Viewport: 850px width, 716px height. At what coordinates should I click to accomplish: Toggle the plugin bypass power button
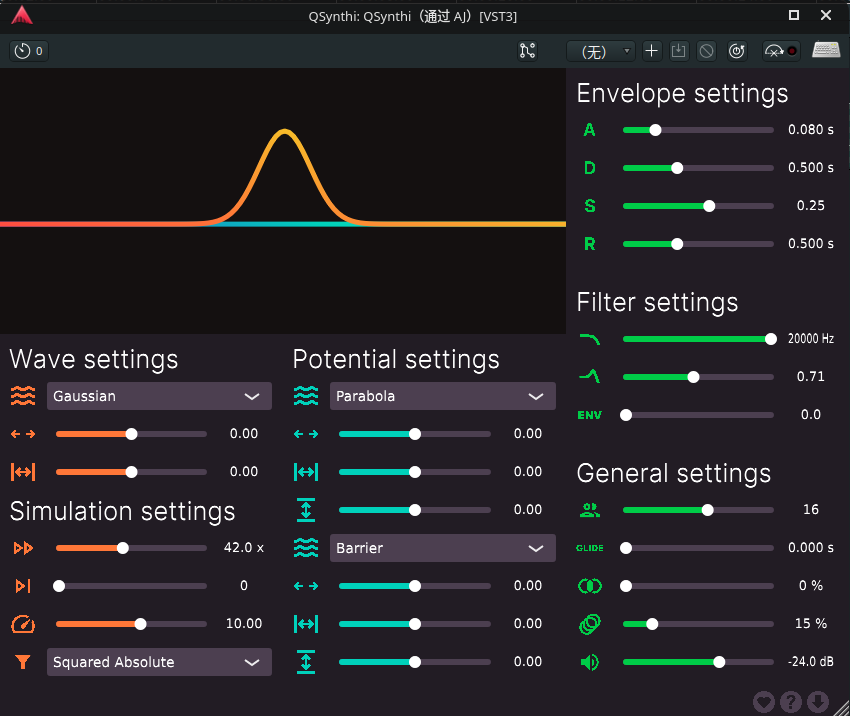coord(737,51)
